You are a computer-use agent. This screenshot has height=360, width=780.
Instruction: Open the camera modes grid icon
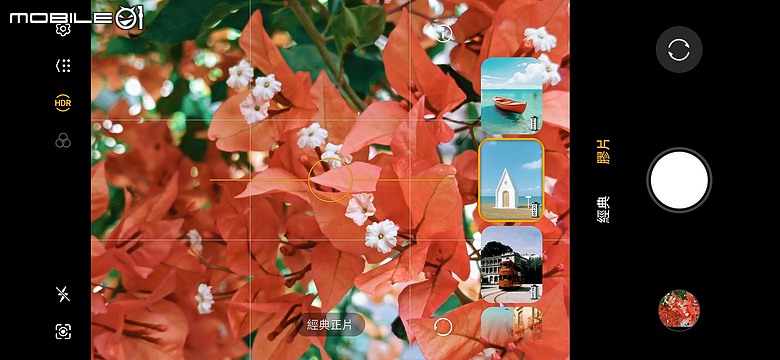[x=63, y=66]
